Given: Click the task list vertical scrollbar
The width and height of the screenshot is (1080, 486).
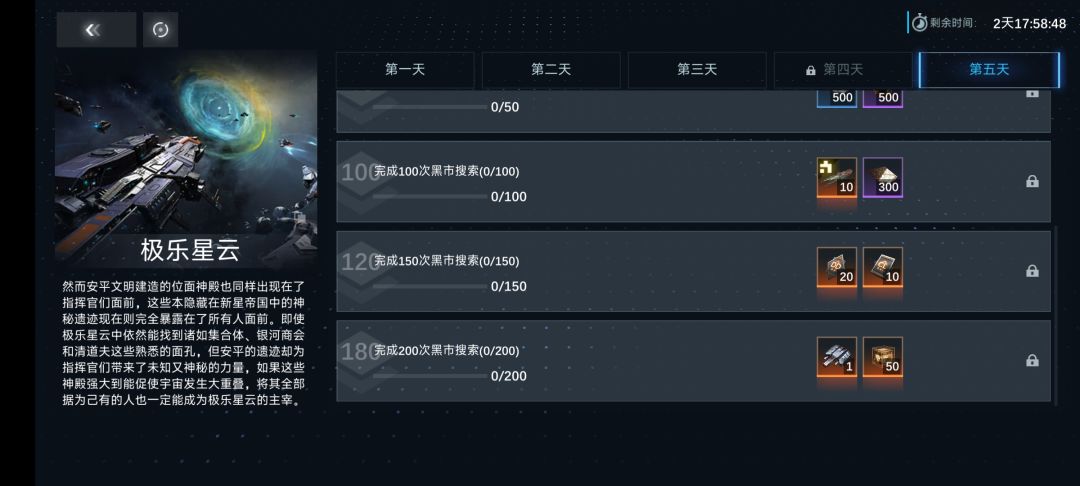Looking at the screenshot, I should [x=1056, y=315].
